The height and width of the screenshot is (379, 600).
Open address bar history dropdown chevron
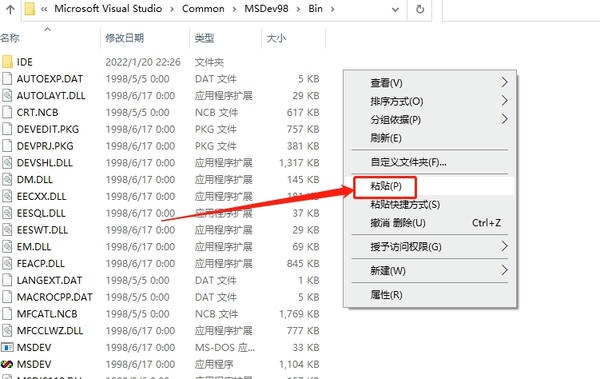click(x=395, y=9)
